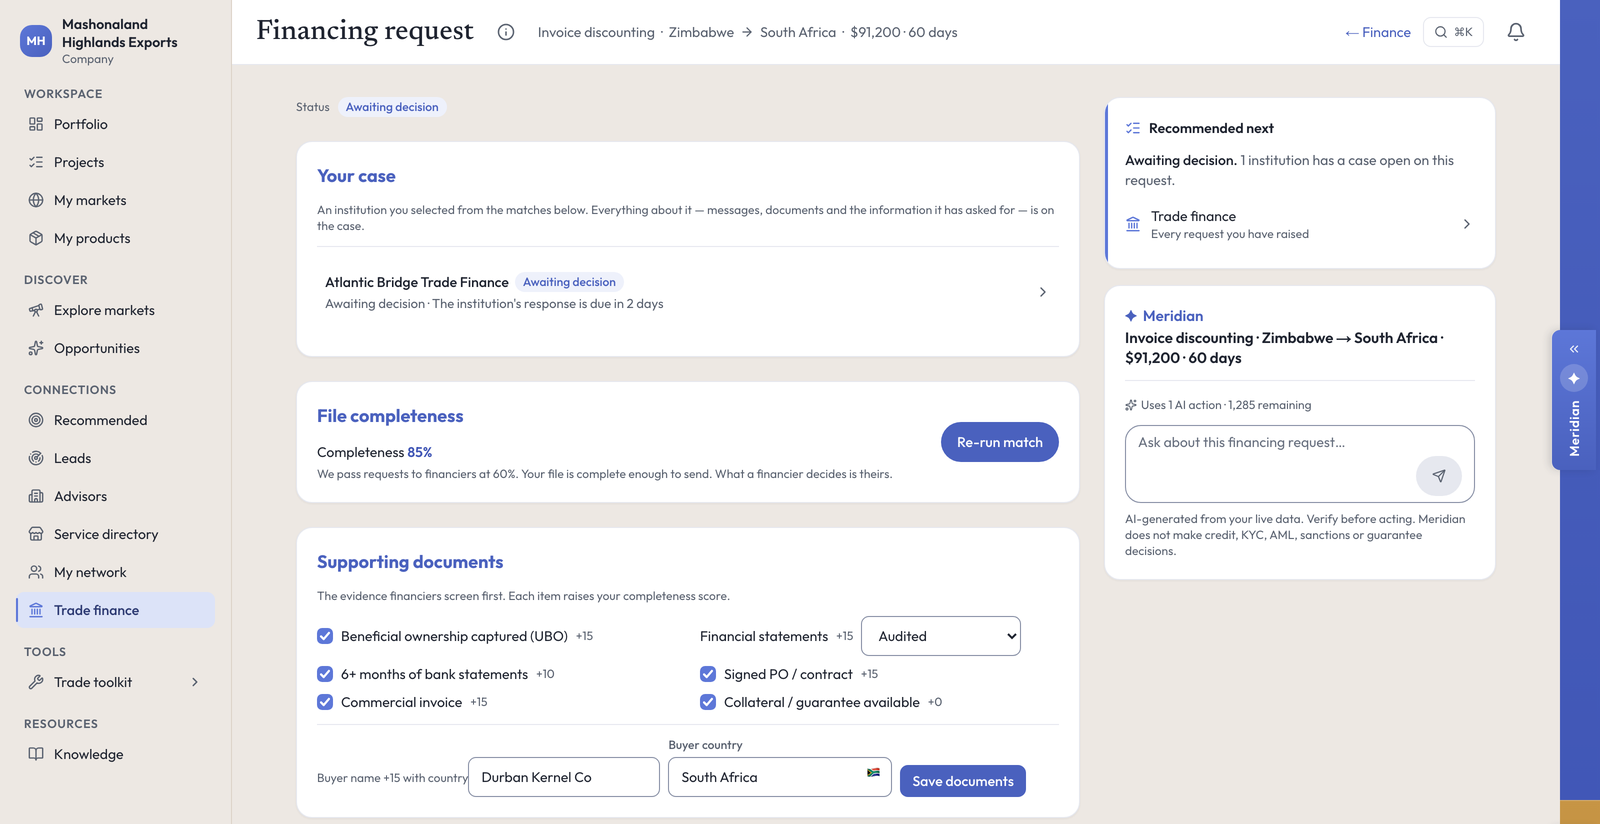Open Atlantic Bridge Trade Finance case chevron
The height and width of the screenshot is (824, 1600).
pyautogui.click(x=1042, y=292)
